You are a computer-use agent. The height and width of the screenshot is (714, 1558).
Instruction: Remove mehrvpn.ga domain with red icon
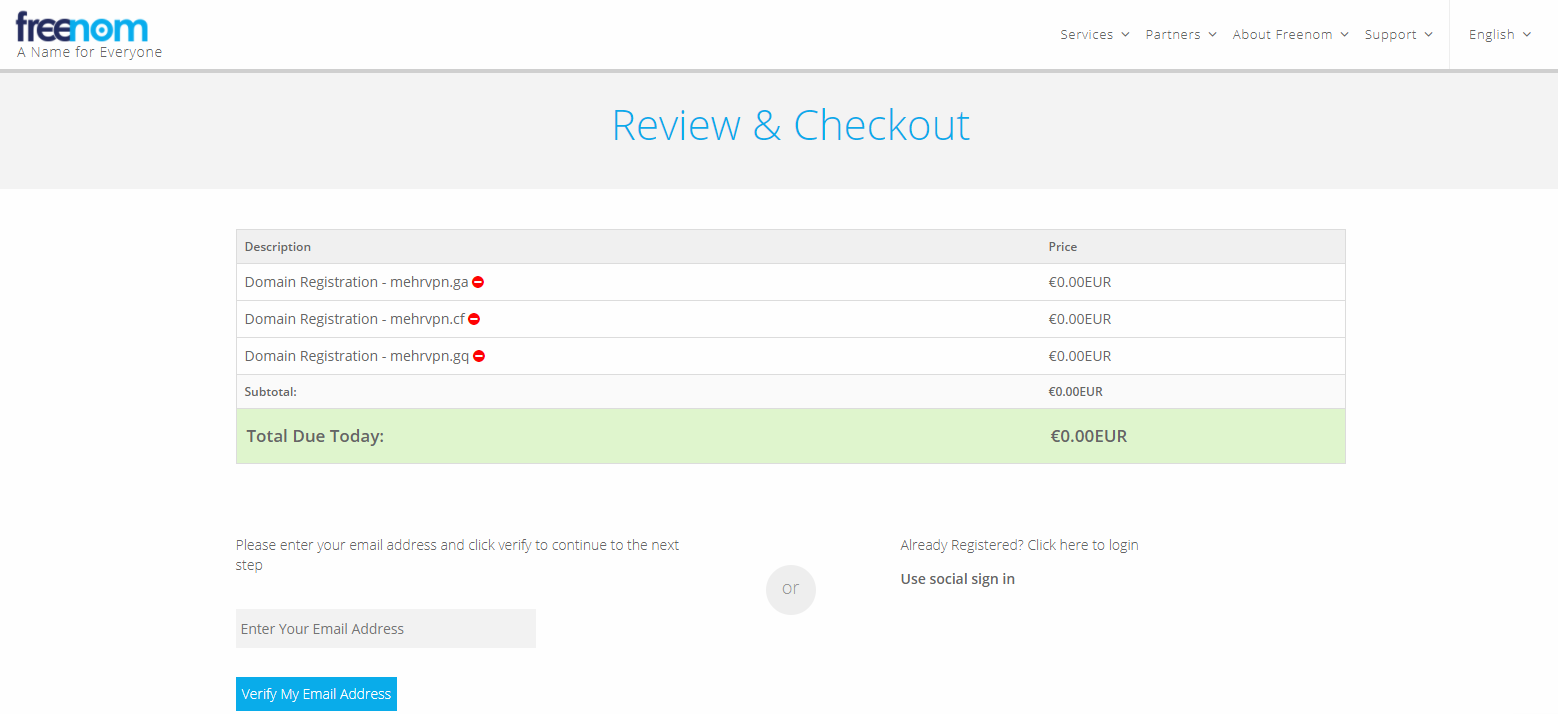click(478, 282)
